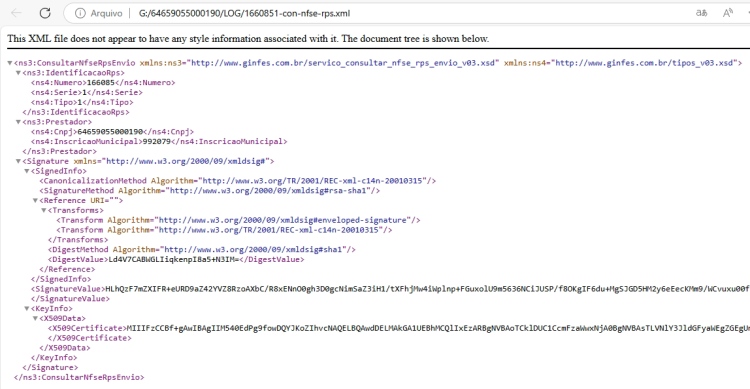Collapse the Signature node
The width and height of the screenshot is (750, 389).
pyautogui.click(x=18, y=161)
